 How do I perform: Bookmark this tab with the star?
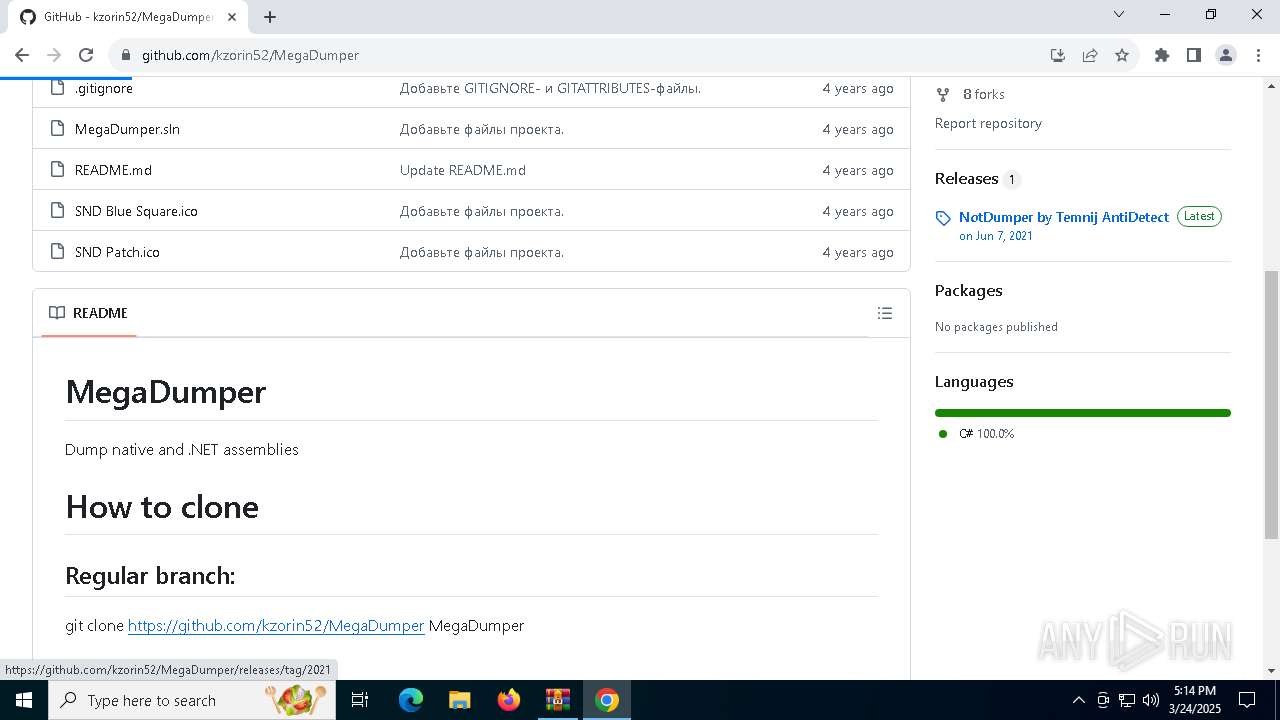tap(1122, 55)
